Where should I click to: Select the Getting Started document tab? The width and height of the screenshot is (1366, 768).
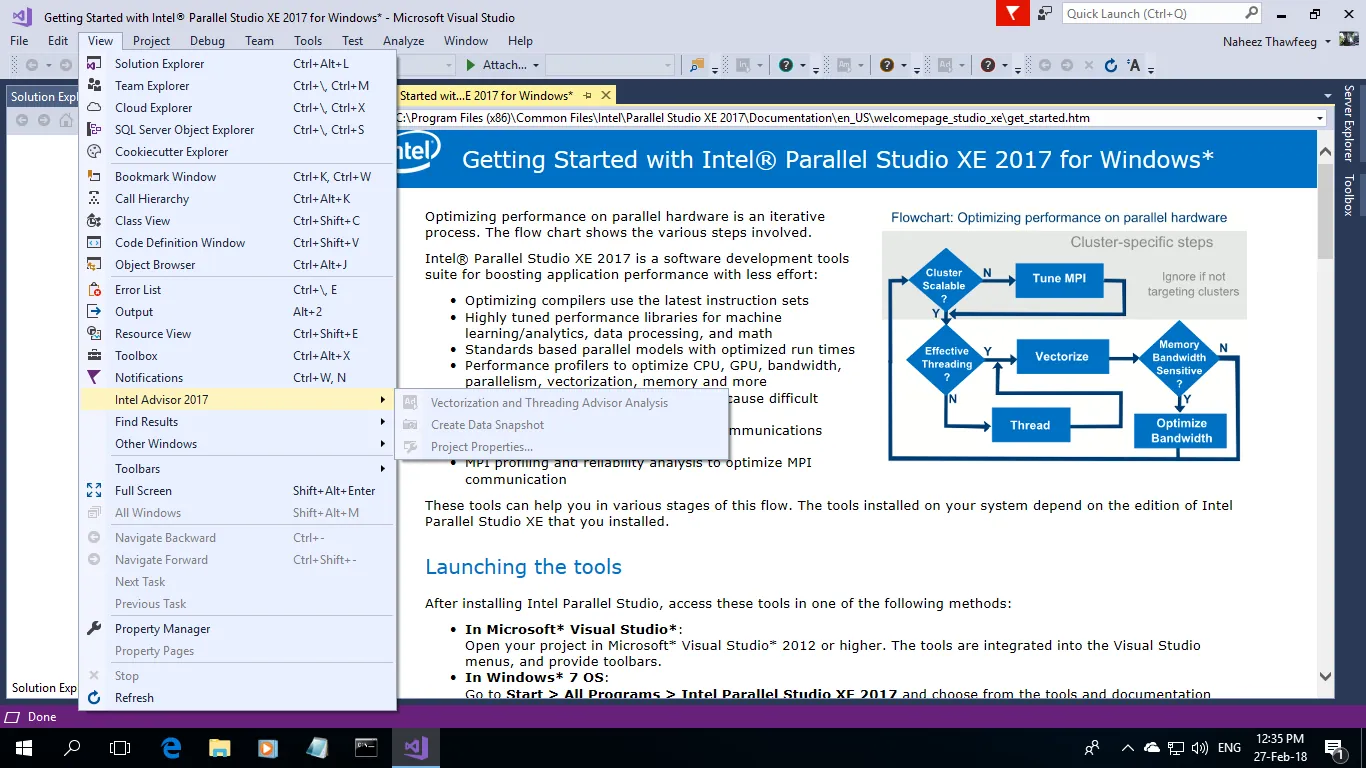pyautogui.click(x=486, y=95)
